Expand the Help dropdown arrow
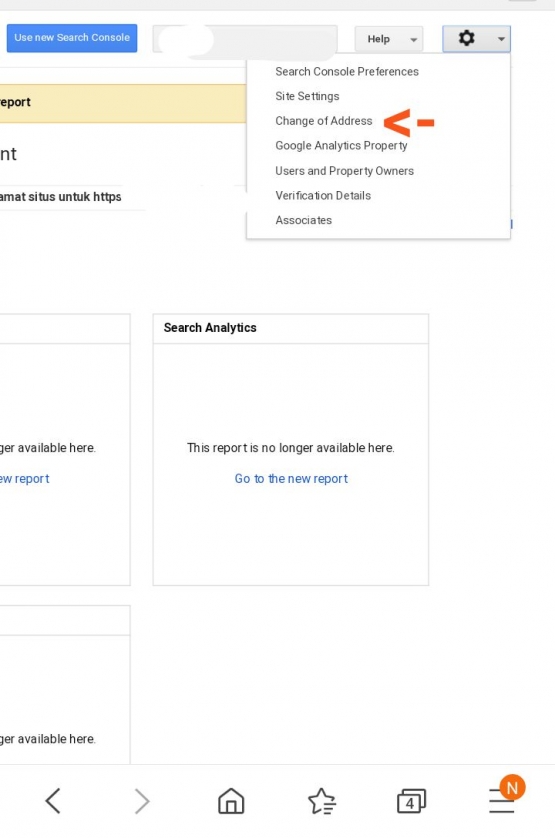Viewport: 555px width, 838px height. tap(413, 40)
